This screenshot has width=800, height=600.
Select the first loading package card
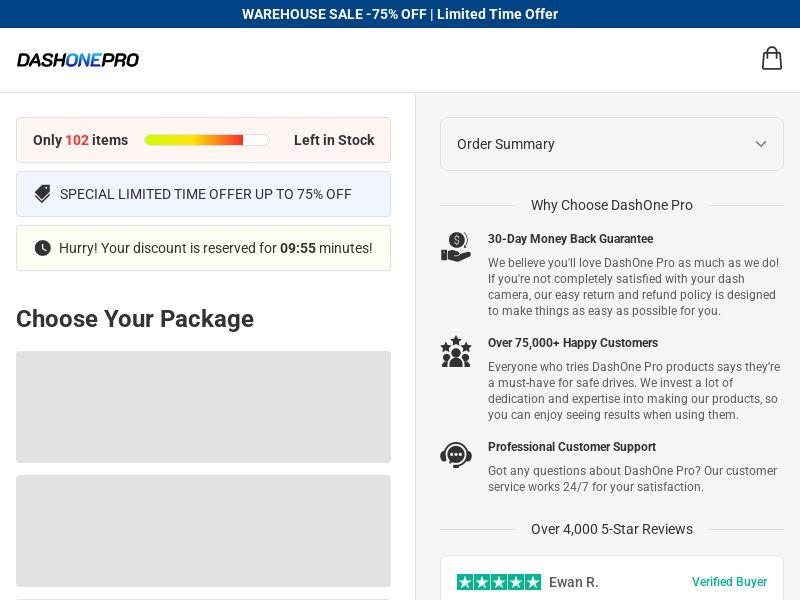pos(204,407)
